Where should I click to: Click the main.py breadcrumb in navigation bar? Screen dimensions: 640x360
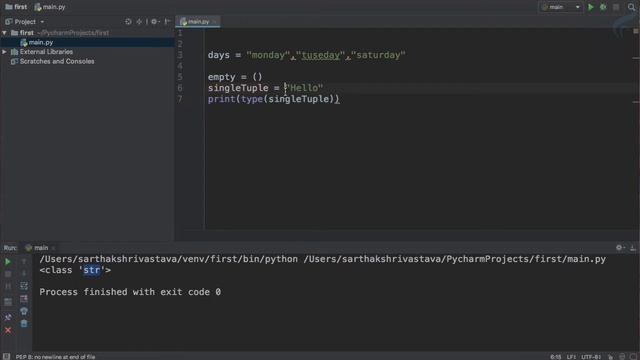pyautogui.click(x=50, y=7)
